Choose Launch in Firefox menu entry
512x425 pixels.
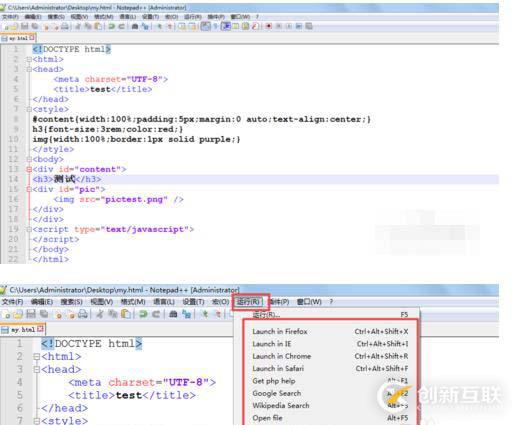click(x=330, y=332)
